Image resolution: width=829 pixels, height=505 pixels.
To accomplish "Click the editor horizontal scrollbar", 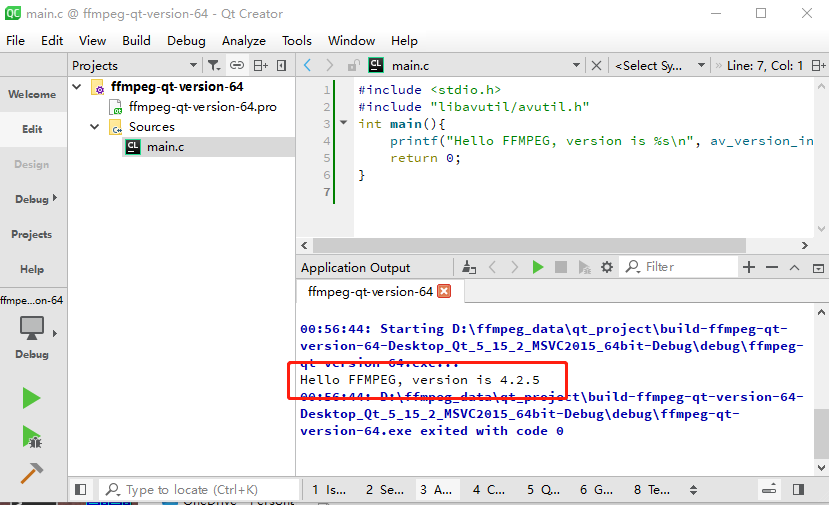I will (x=529, y=245).
